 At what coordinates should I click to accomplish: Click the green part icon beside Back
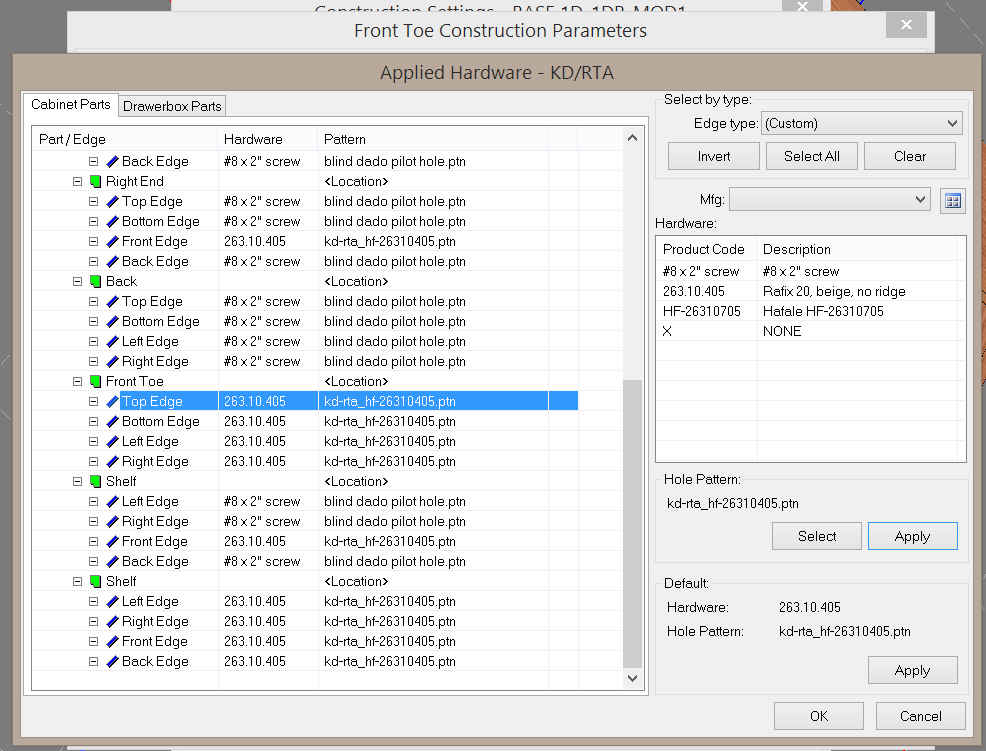click(x=95, y=282)
